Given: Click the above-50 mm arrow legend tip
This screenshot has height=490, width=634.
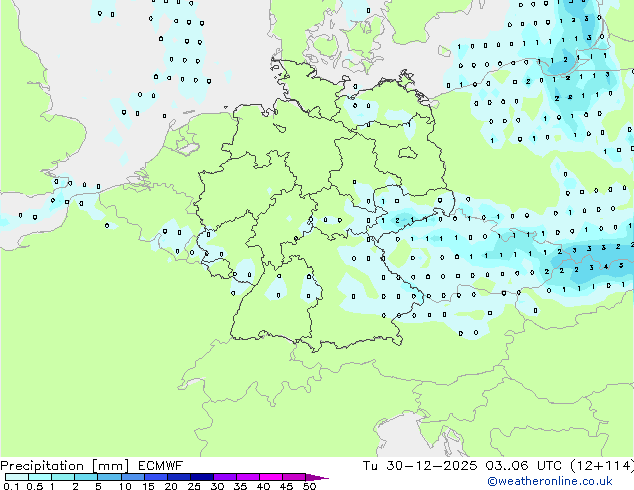Looking at the screenshot, I should (317, 477).
